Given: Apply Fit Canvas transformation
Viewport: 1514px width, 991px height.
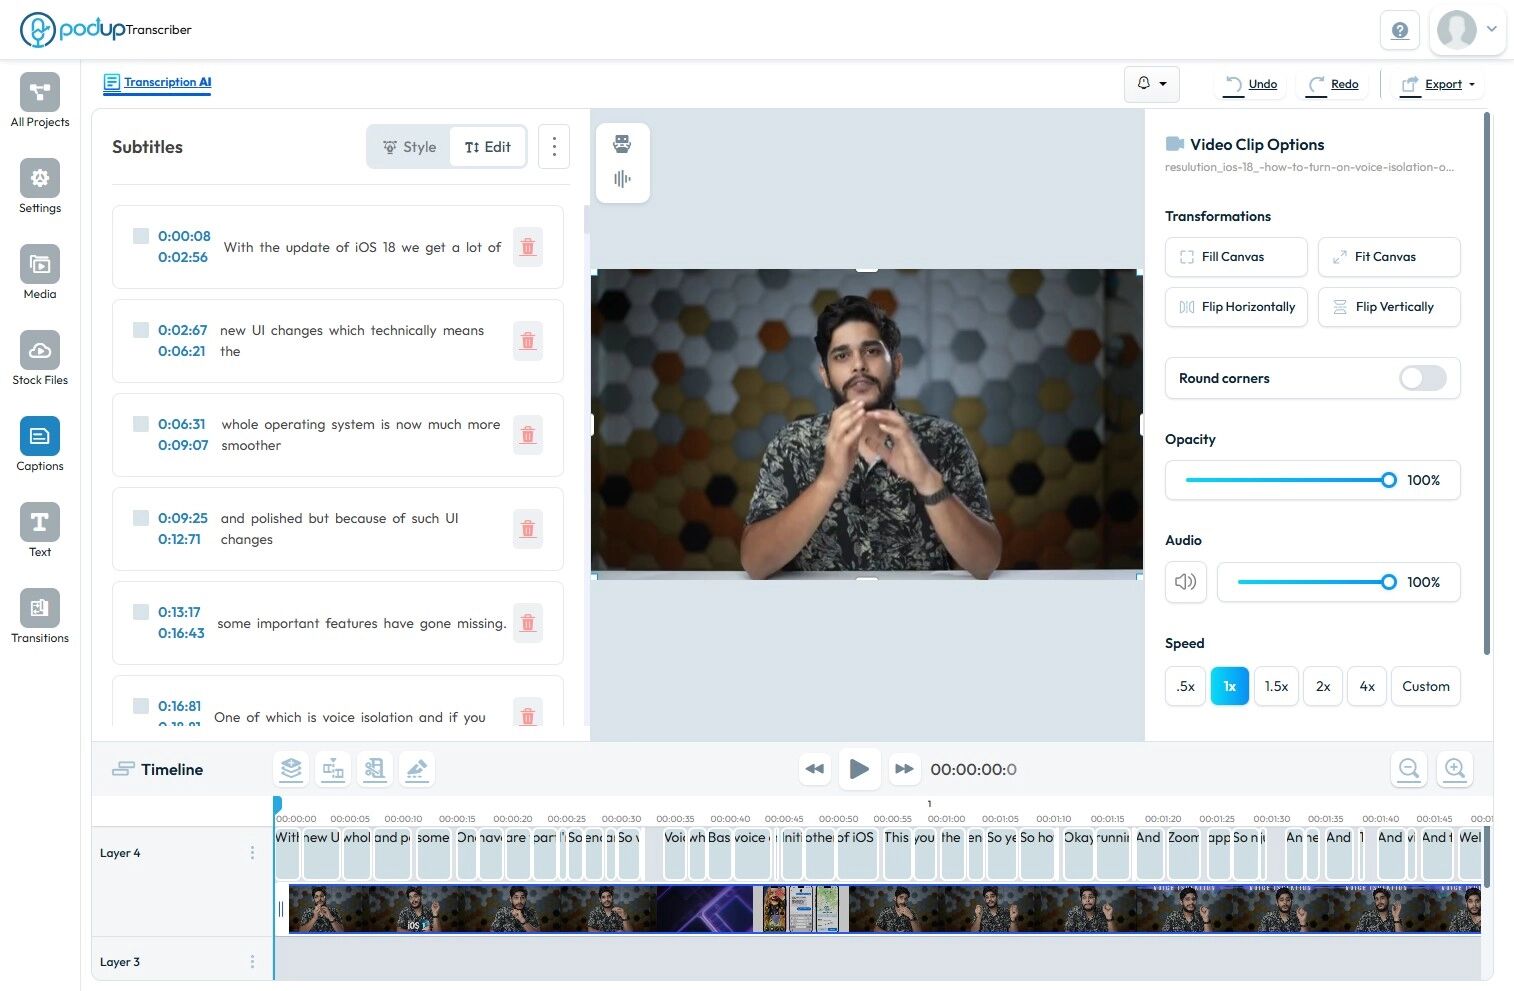Looking at the screenshot, I should click(1389, 257).
